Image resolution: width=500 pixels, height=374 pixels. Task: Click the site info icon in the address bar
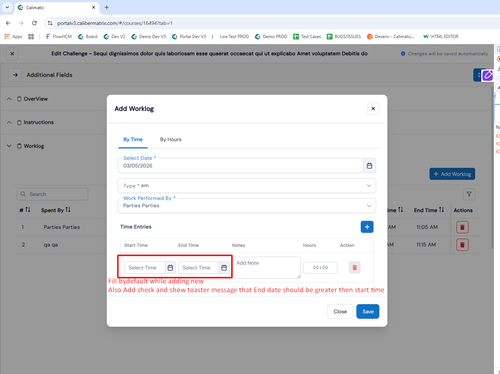coord(50,23)
